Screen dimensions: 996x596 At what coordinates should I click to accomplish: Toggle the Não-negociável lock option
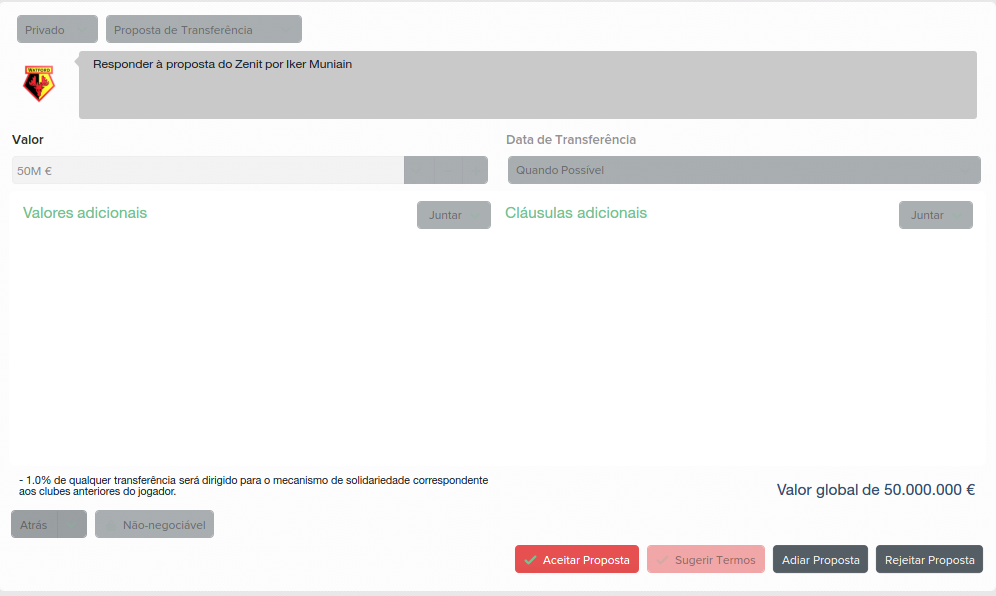pos(154,524)
